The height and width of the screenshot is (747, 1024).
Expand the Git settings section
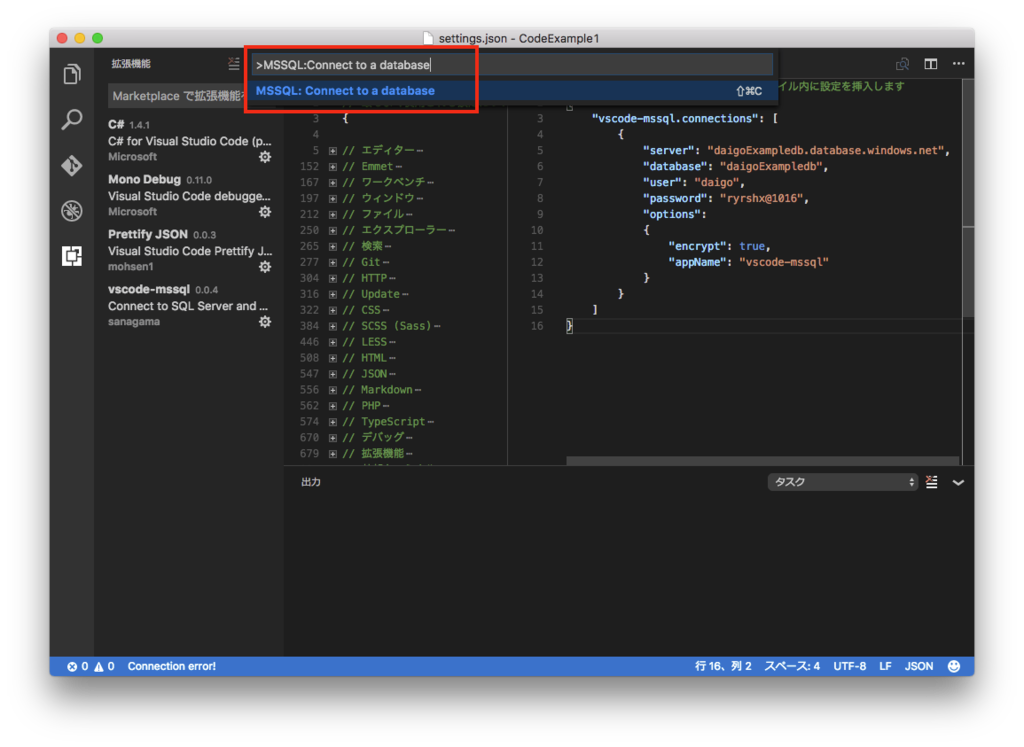tap(333, 262)
